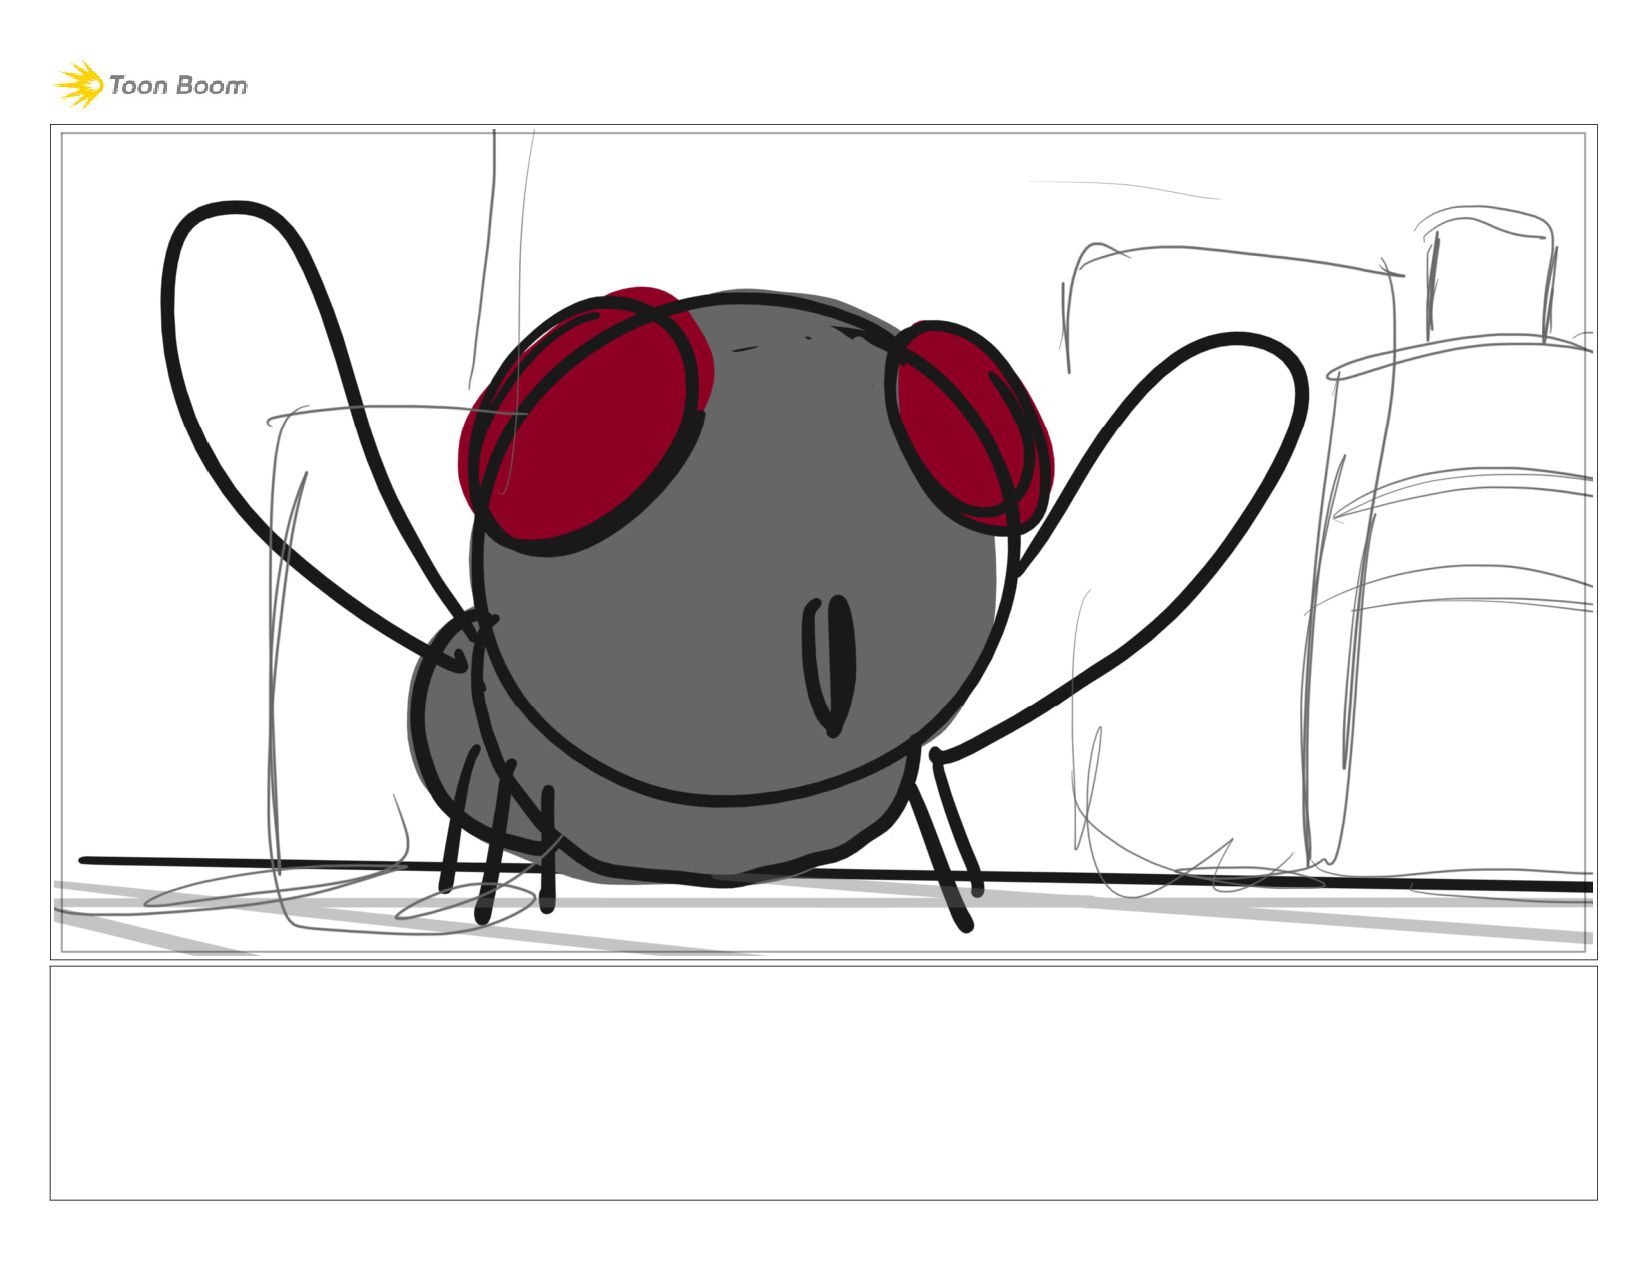The height and width of the screenshot is (1275, 1650).
Task: Click the Toon Boom starburst logo icon
Action: [x=79, y=84]
